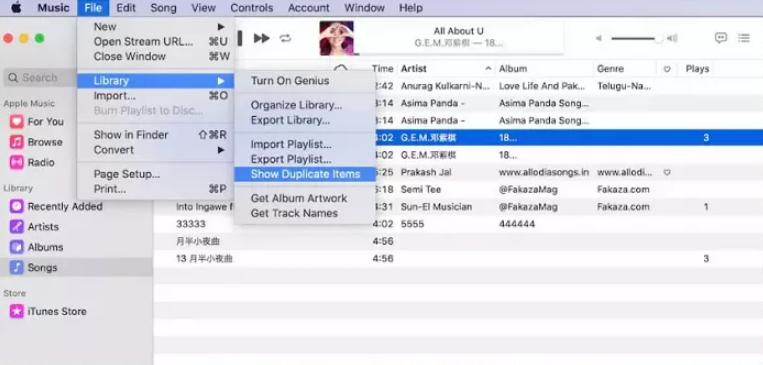Image resolution: width=763 pixels, height=365 pixels.
Task: Click the fast-forward next track button
Action: tap(262, 38)
